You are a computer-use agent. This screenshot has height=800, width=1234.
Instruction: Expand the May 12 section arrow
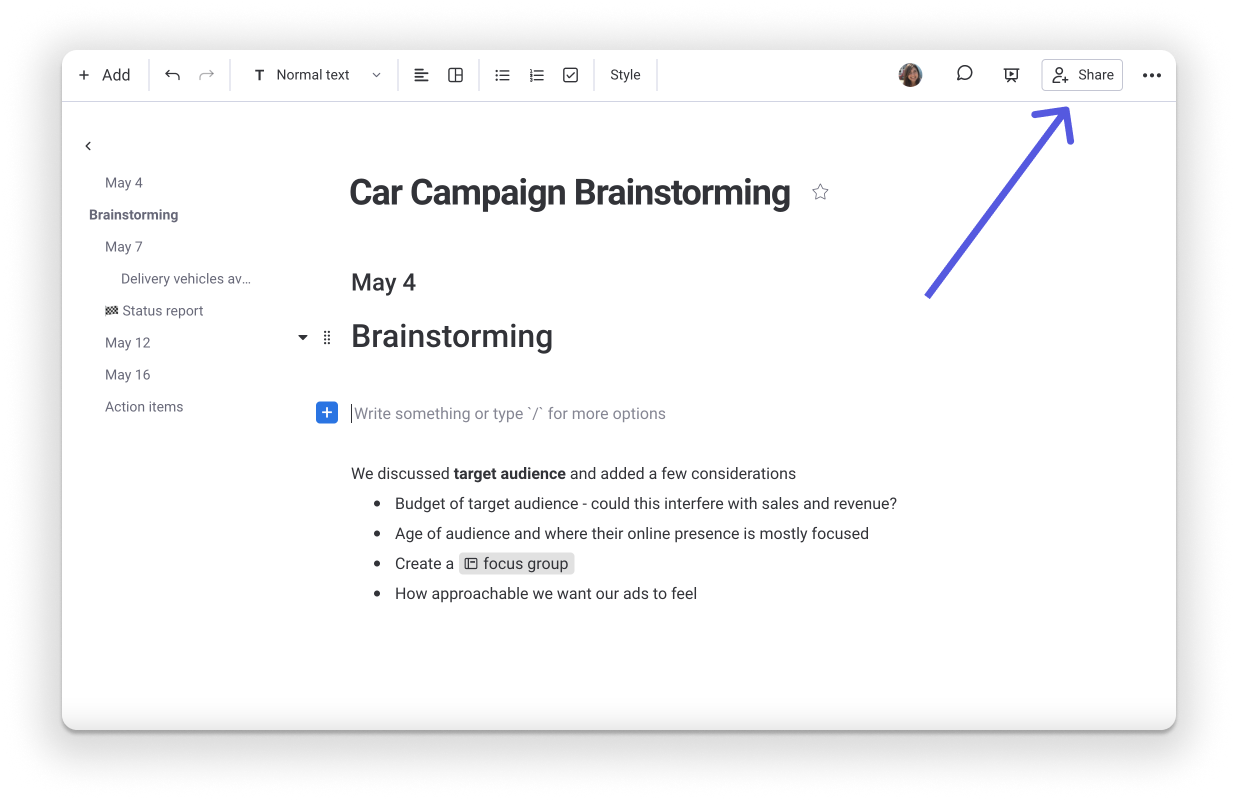[302, 338]
